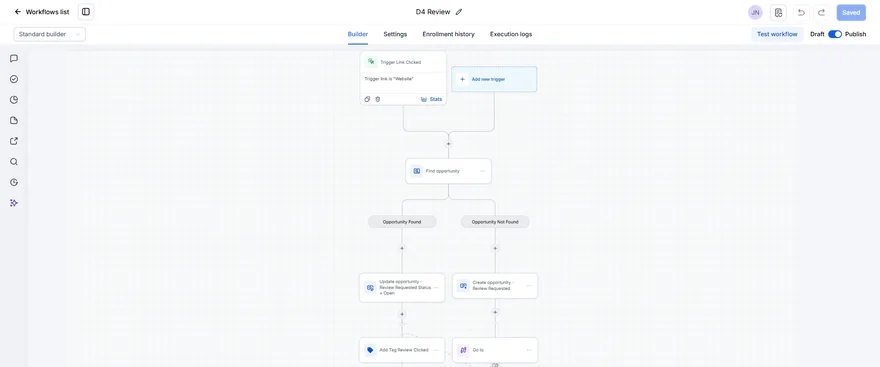This screenshot has width=880, height=367.
Task: Open the history clock icon in sidebar
Action: tap(14, 182)
